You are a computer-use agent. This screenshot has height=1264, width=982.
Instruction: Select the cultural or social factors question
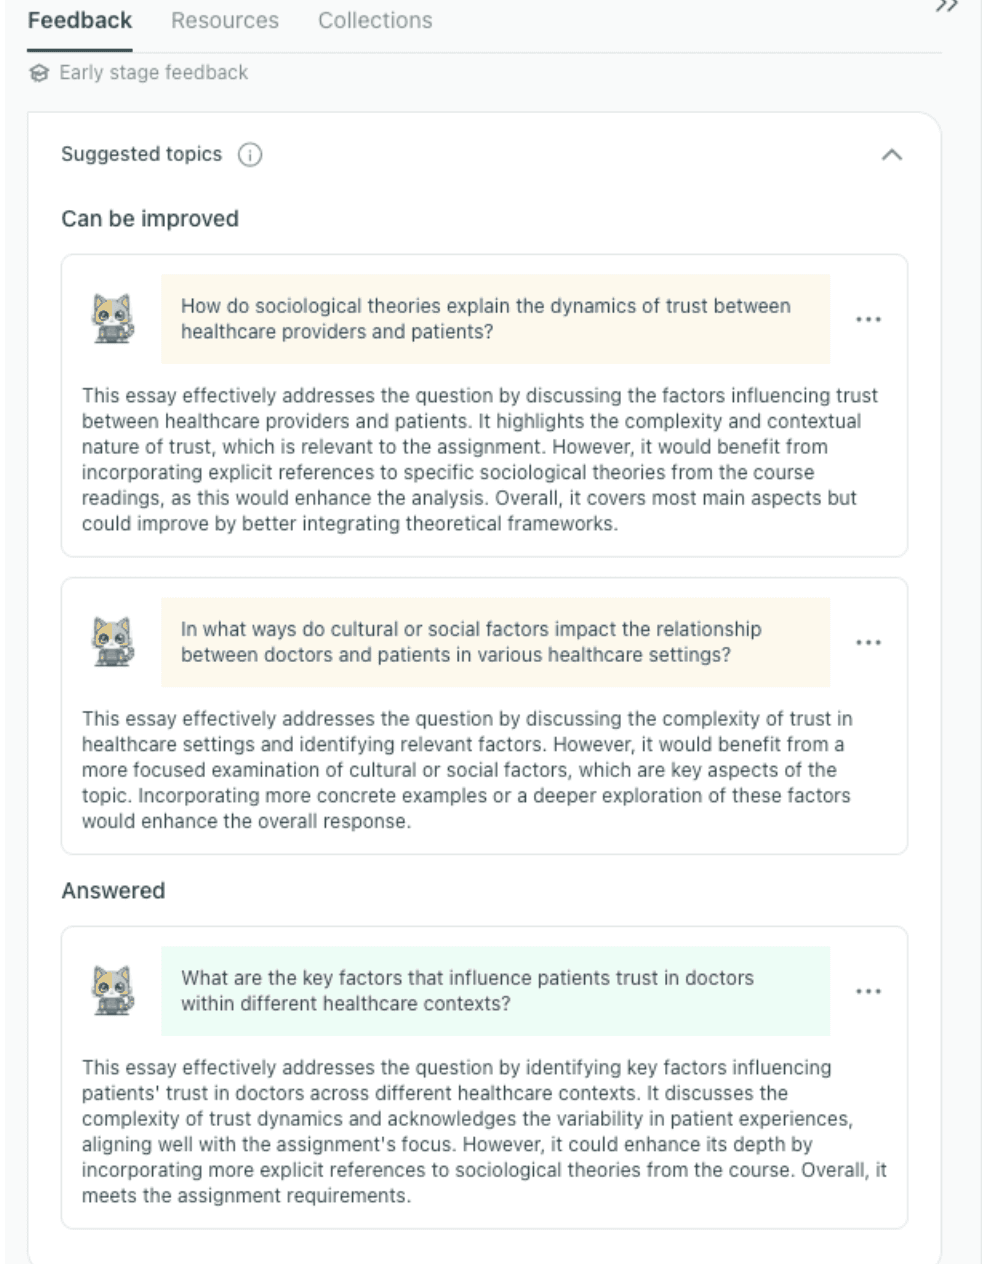[496, 642]
